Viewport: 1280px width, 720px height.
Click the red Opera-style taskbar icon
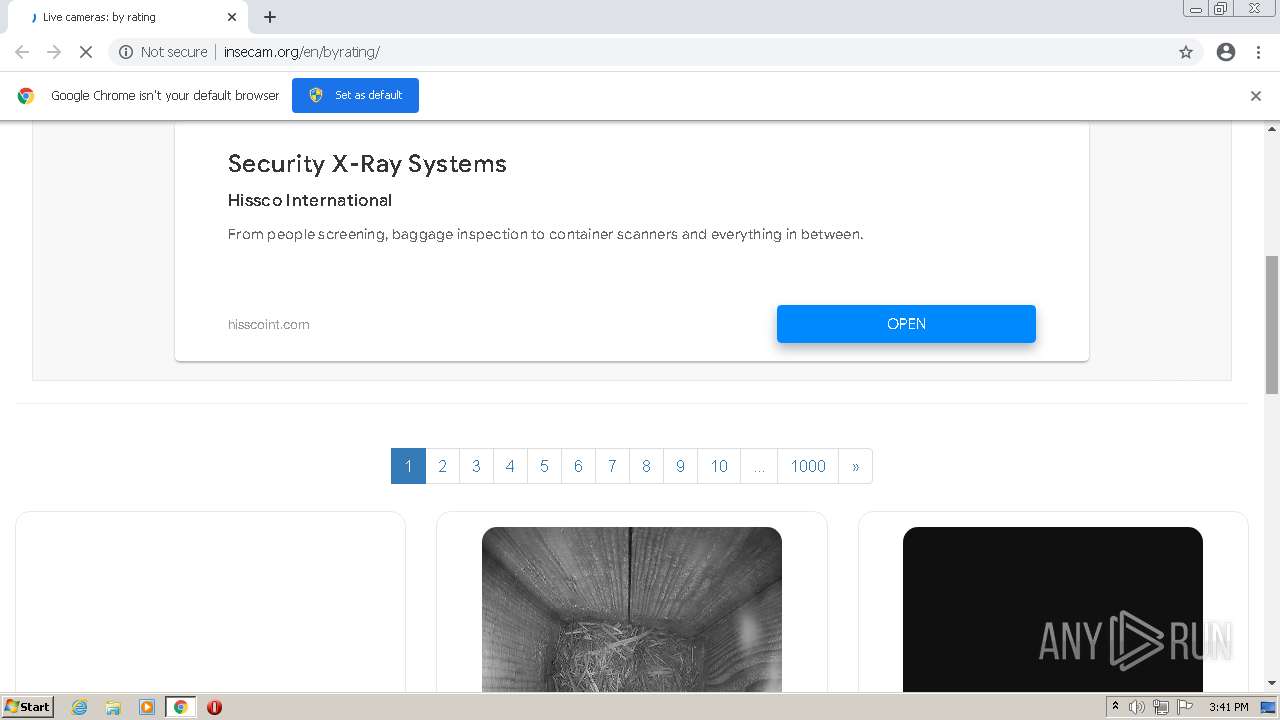pos(214,707)
